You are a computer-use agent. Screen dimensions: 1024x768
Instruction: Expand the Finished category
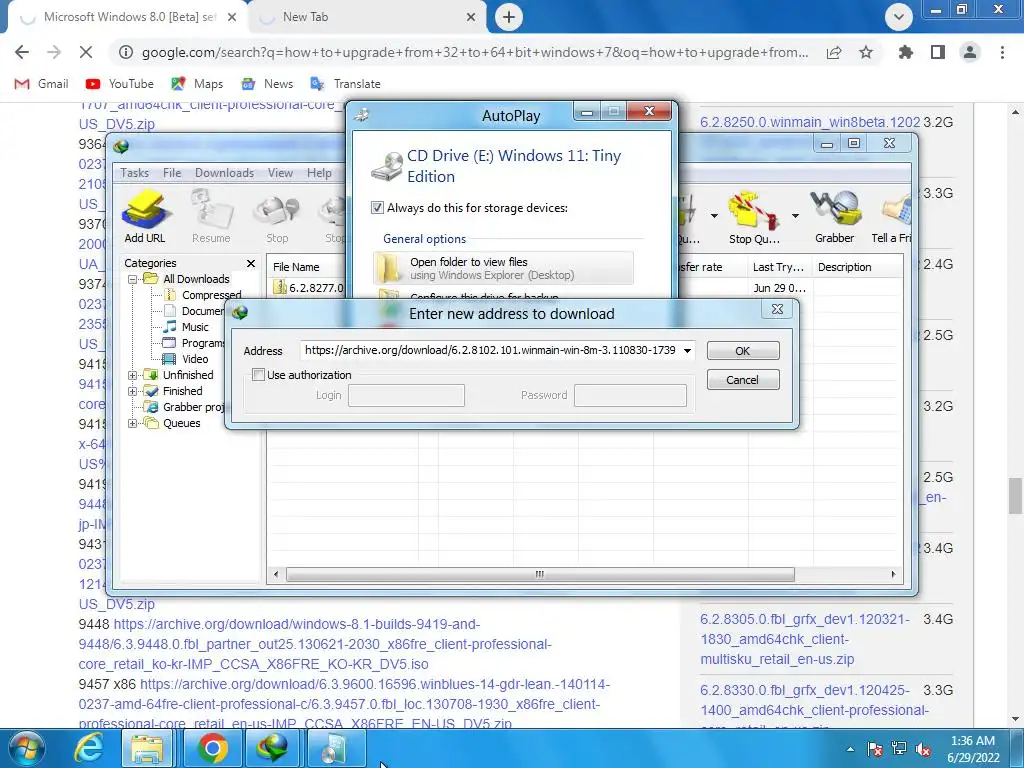[133, 391]
